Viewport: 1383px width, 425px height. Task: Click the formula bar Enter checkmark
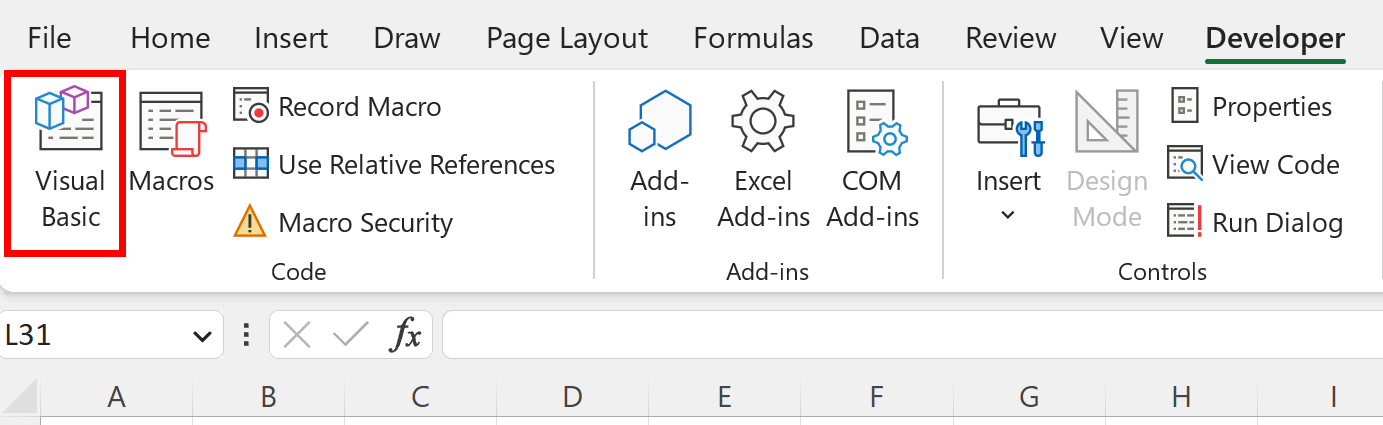(350, 335)
